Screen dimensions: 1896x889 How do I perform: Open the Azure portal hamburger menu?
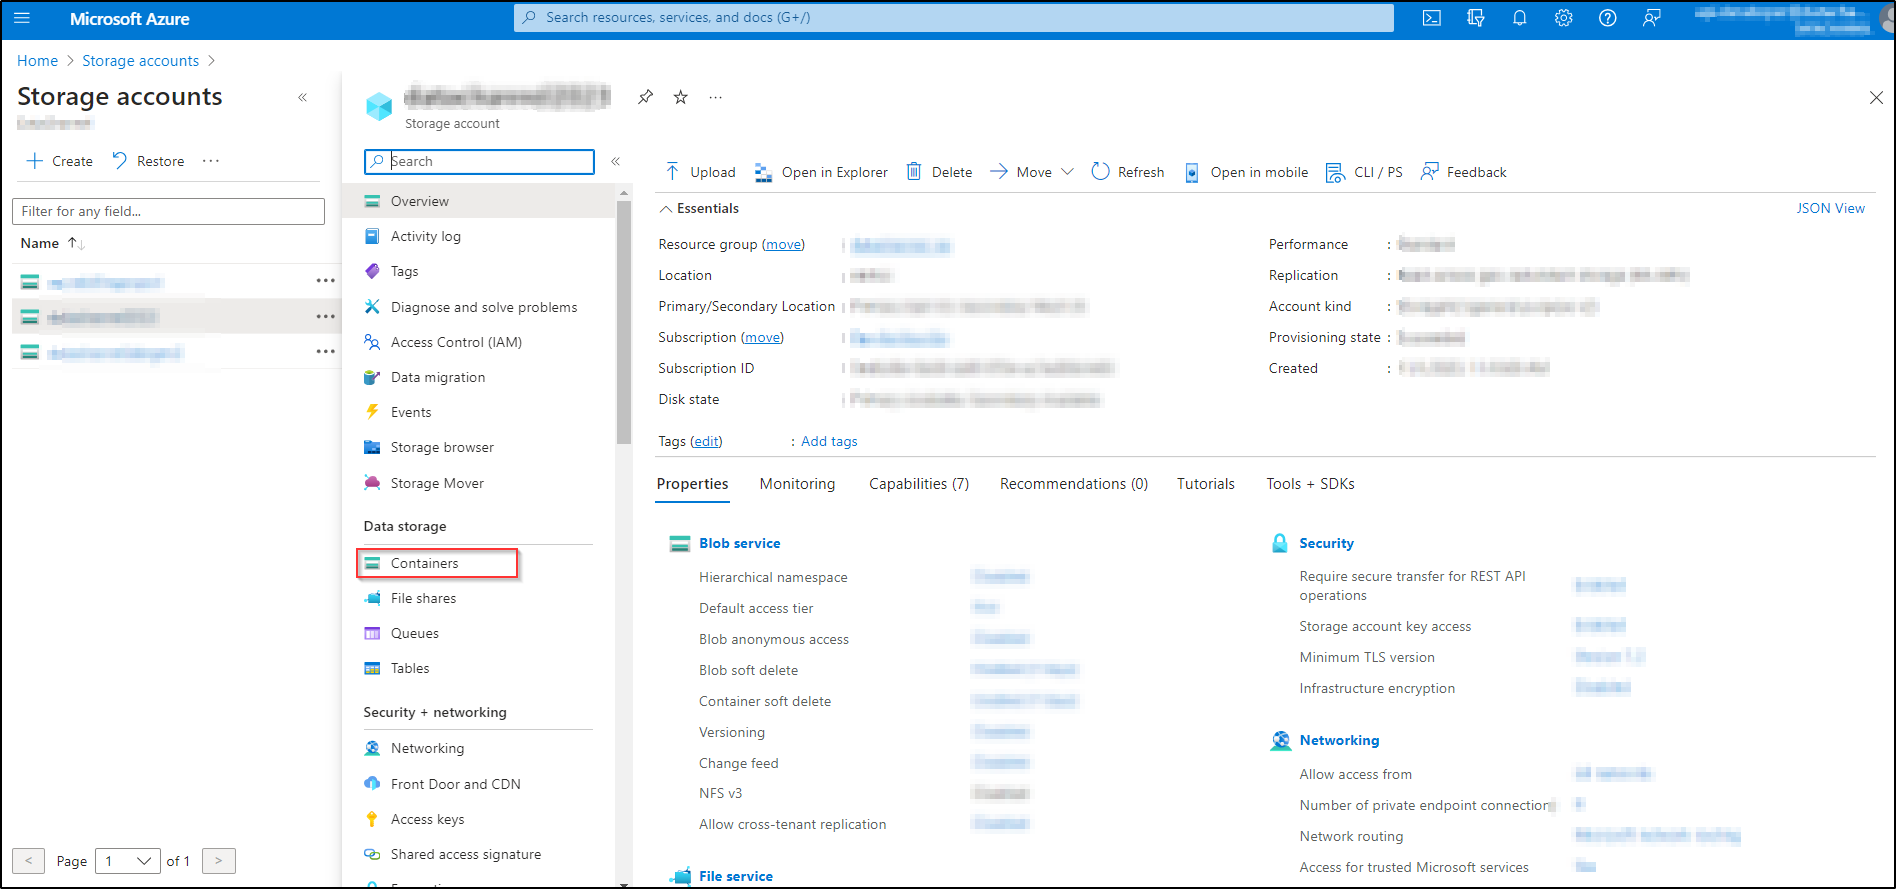pyautogui.click(x=22, y=18)
